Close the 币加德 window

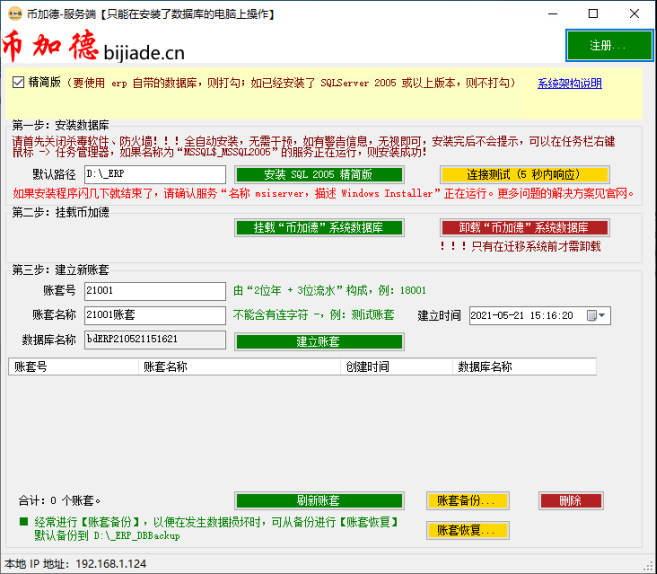tap(634, 14)
